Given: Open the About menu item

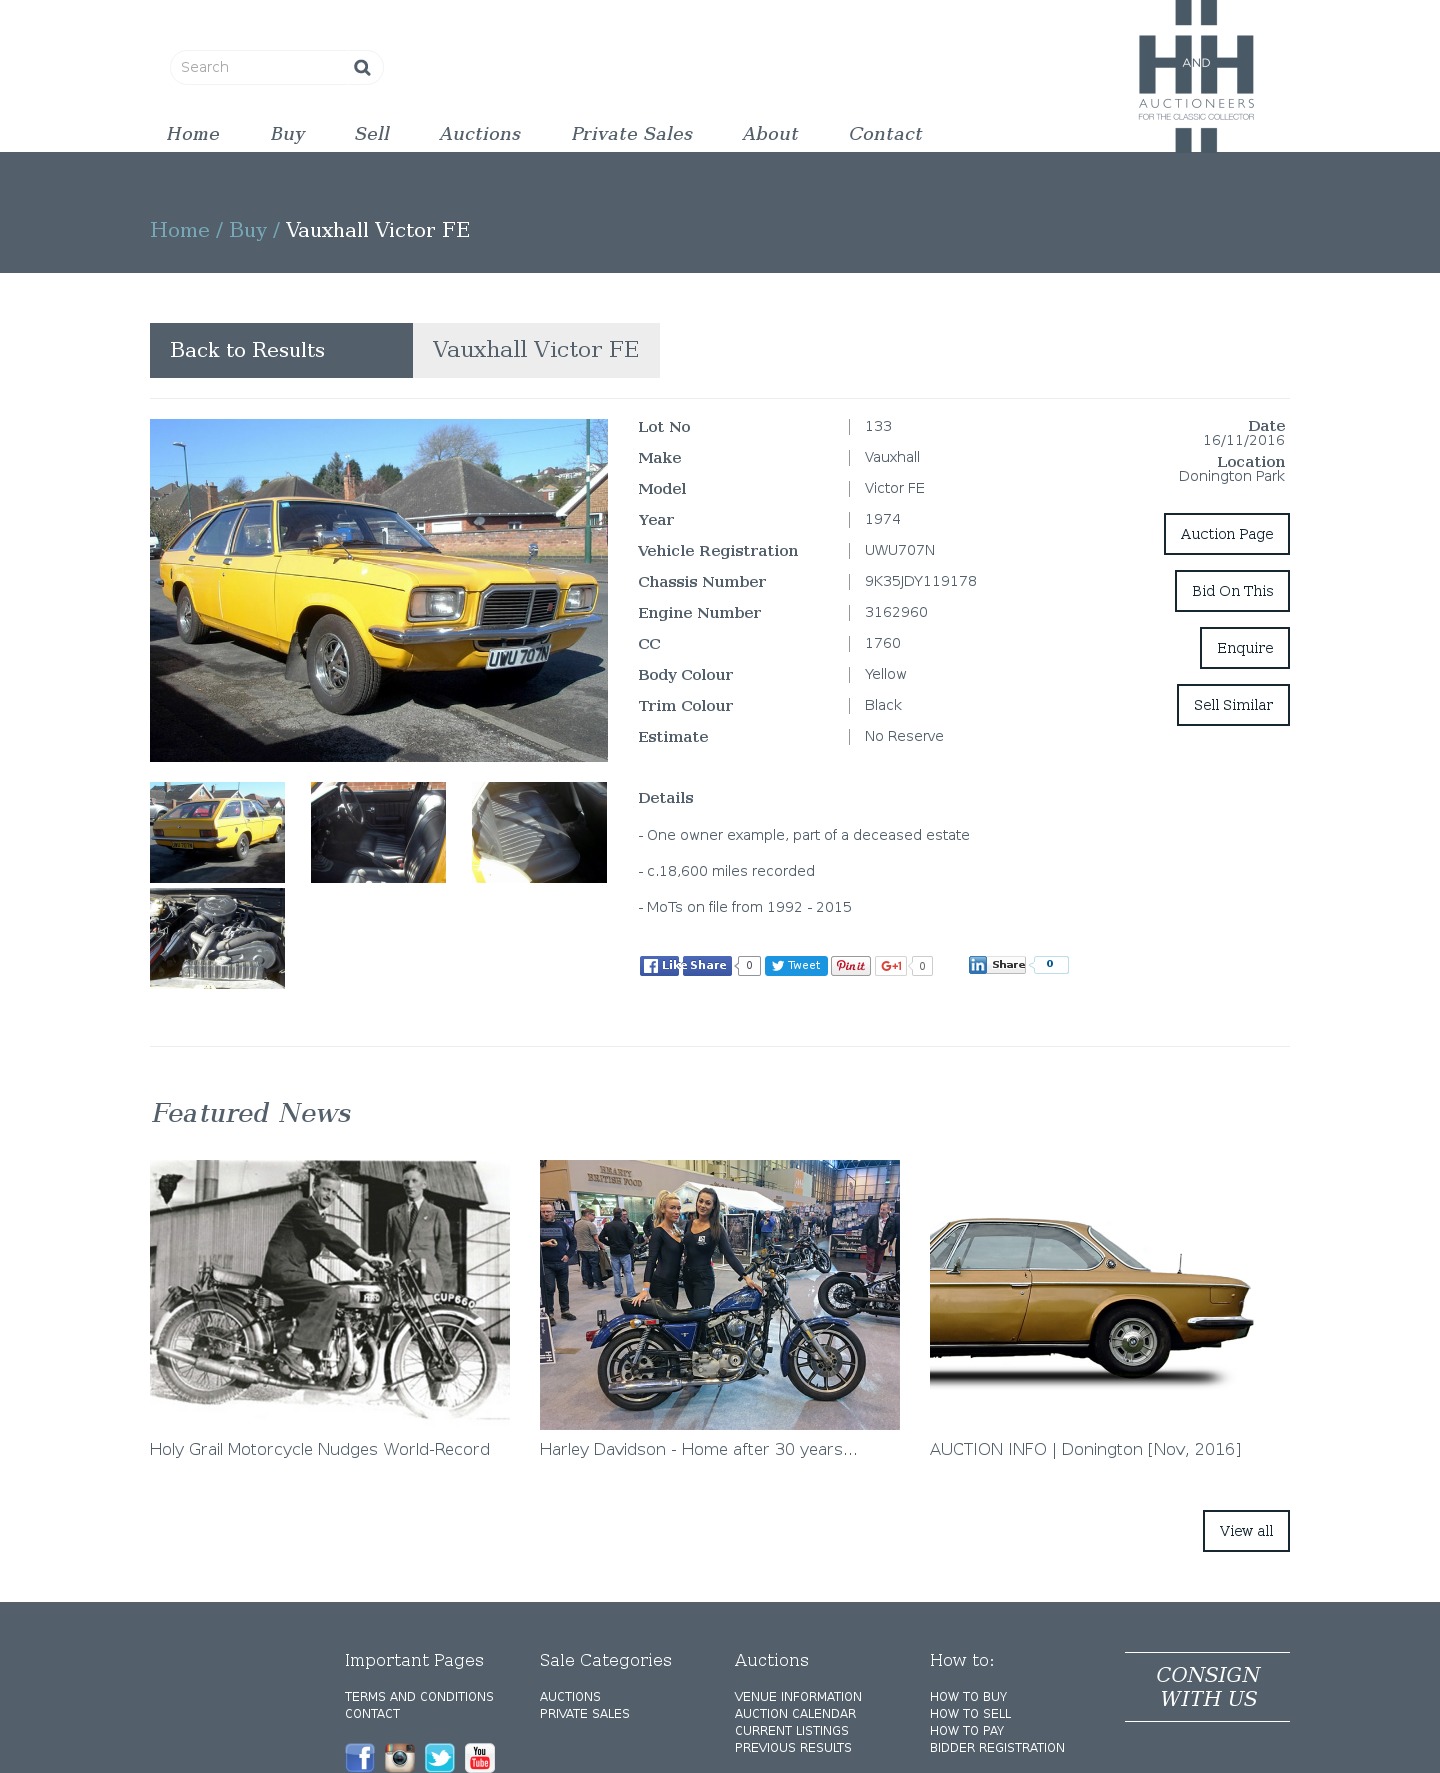Looking at the screenshot, I should 770,134.
